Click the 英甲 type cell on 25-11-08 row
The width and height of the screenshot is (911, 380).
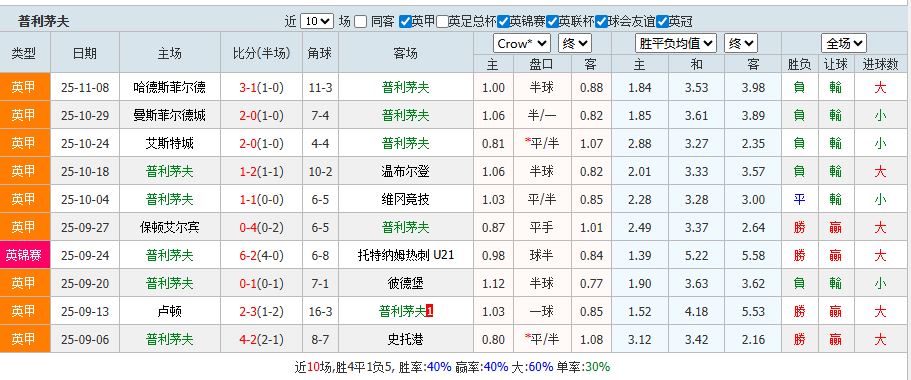pyautogui.click(x=24, y=88)
